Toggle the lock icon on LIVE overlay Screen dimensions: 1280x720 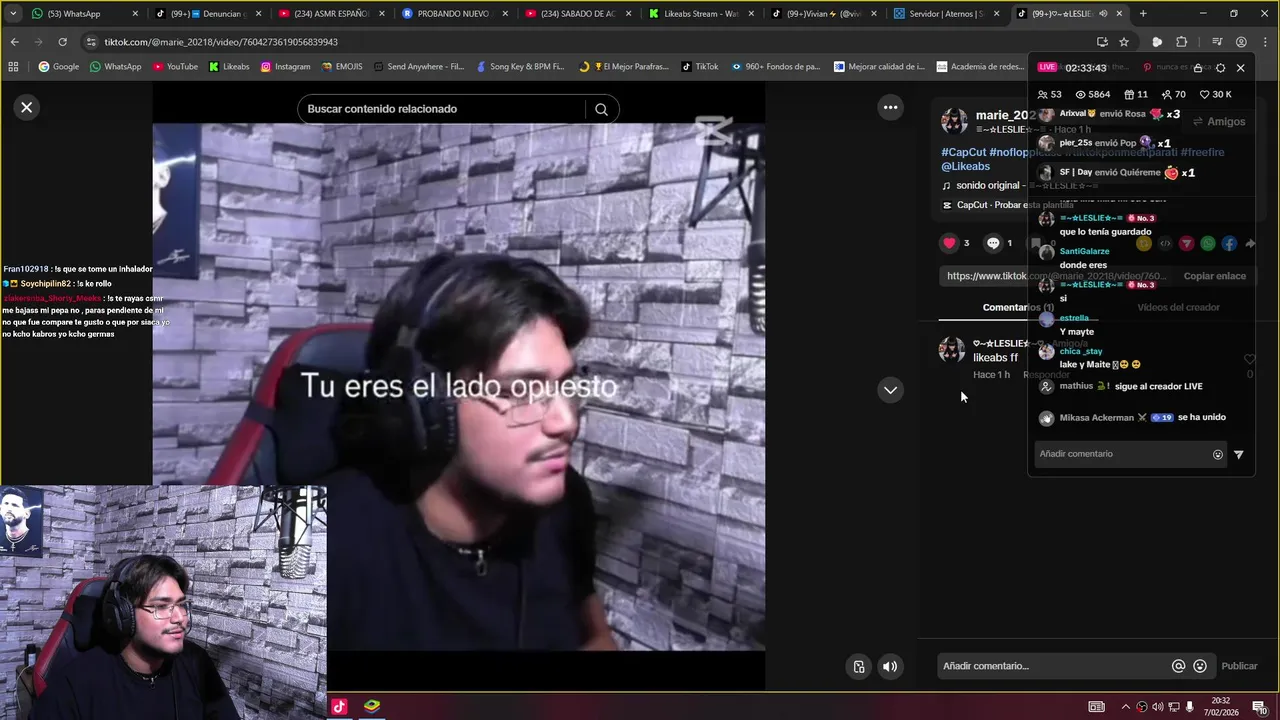(1198, 68)
